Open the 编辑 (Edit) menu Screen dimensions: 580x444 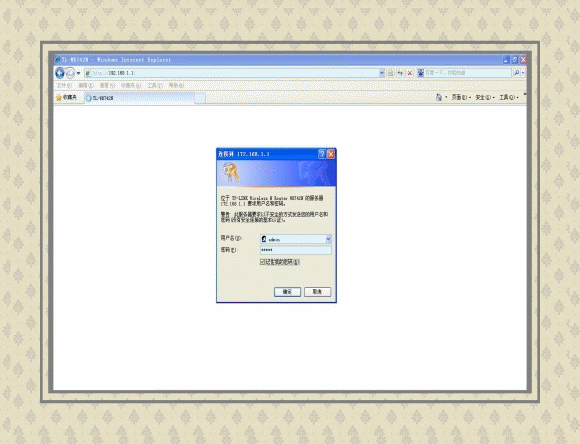(x=85, y=85)
